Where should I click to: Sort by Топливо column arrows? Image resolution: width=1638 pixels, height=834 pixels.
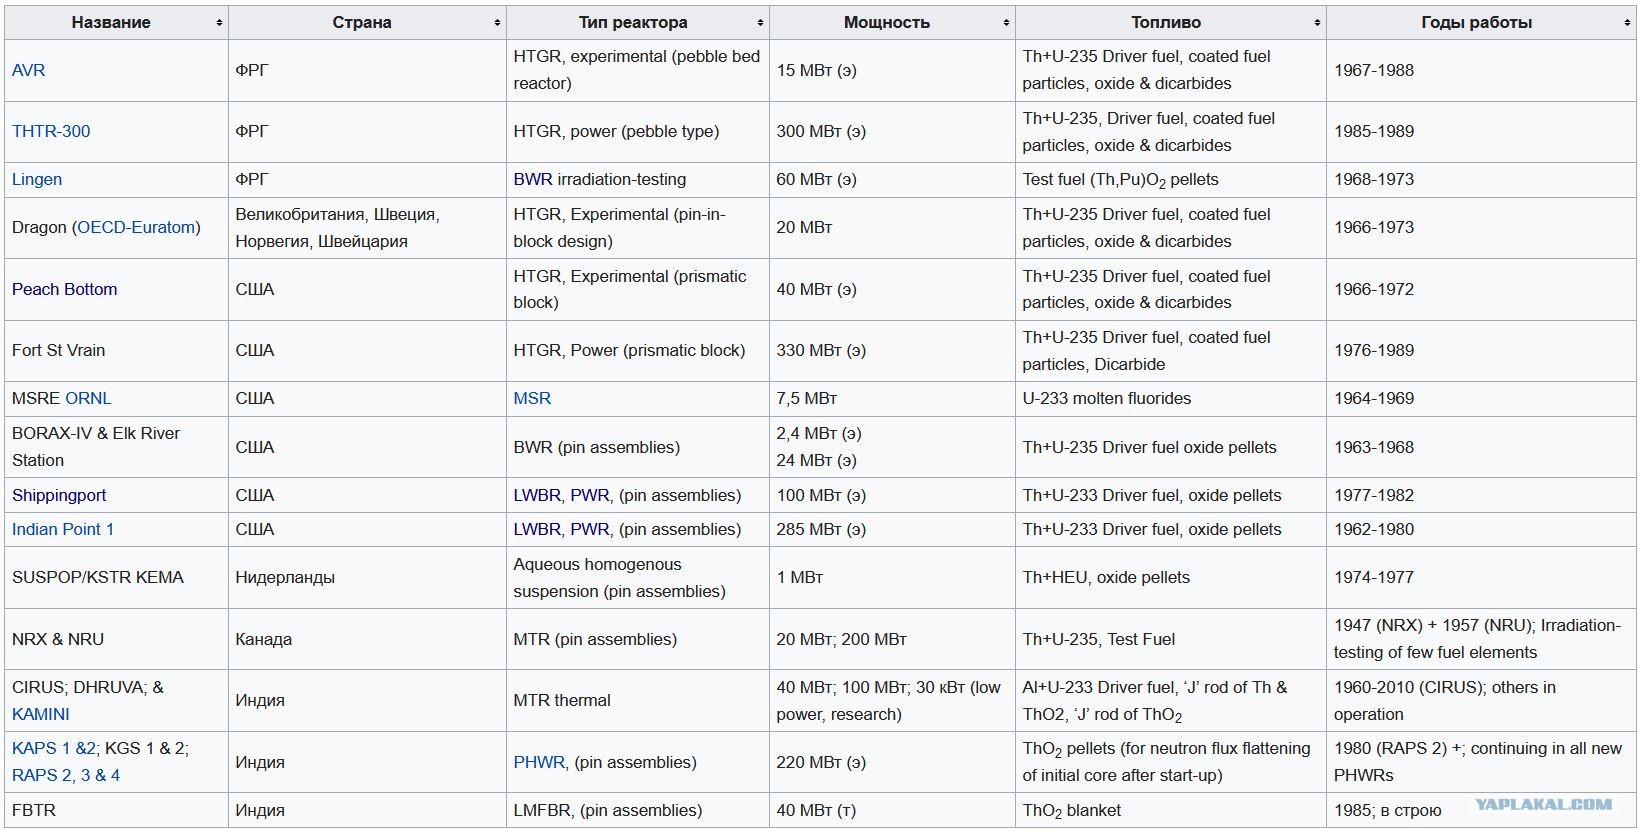[x=1317, y=23]
